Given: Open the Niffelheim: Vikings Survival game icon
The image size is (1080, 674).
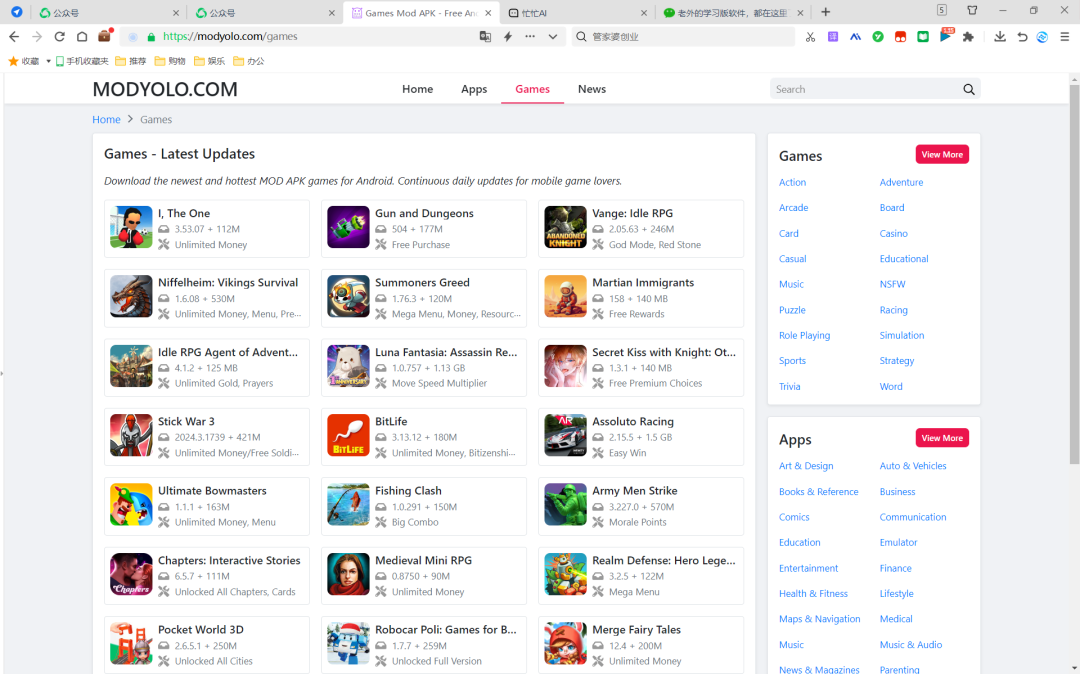Looking at the screenshot, I should coord(131,297).
